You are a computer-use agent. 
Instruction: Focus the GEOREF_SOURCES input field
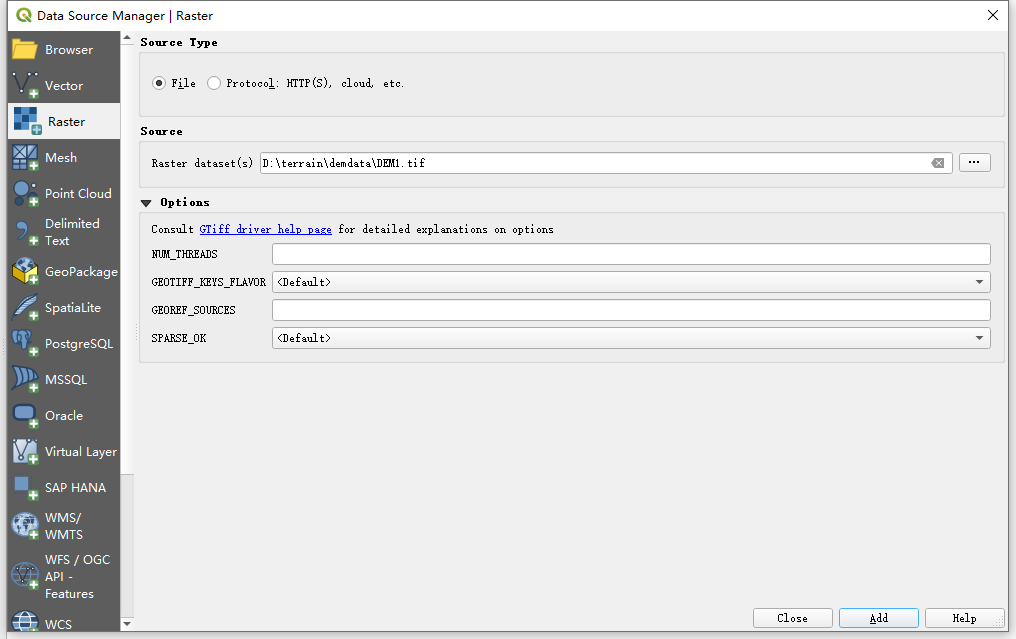[631, 310]
